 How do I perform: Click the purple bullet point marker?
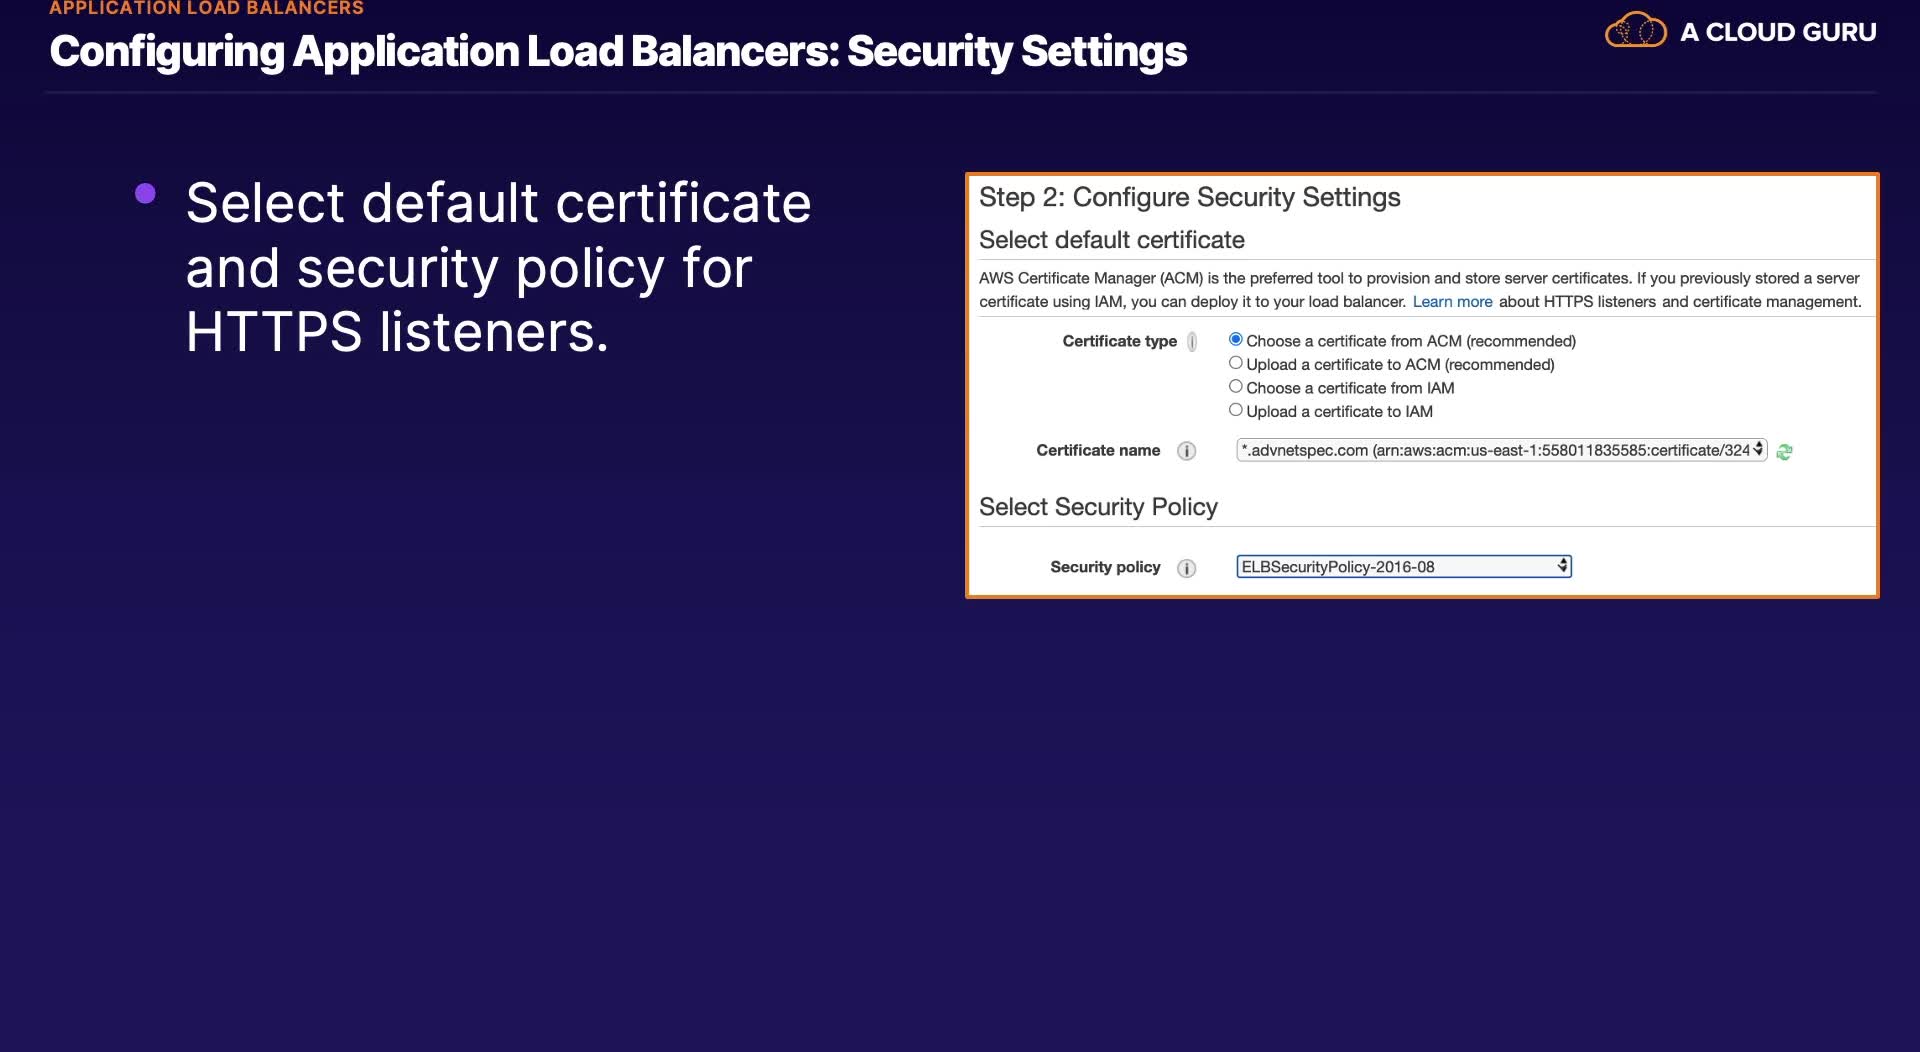coord(145,193)
